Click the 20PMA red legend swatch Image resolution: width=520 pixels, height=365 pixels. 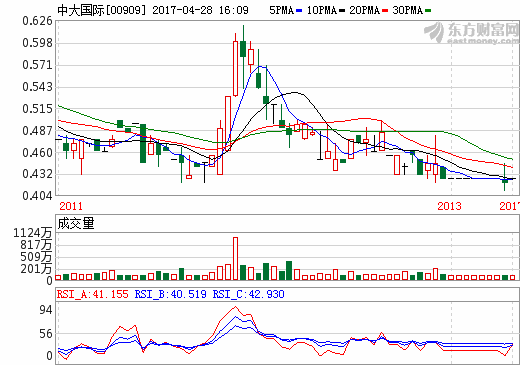(x=385, y=11)
